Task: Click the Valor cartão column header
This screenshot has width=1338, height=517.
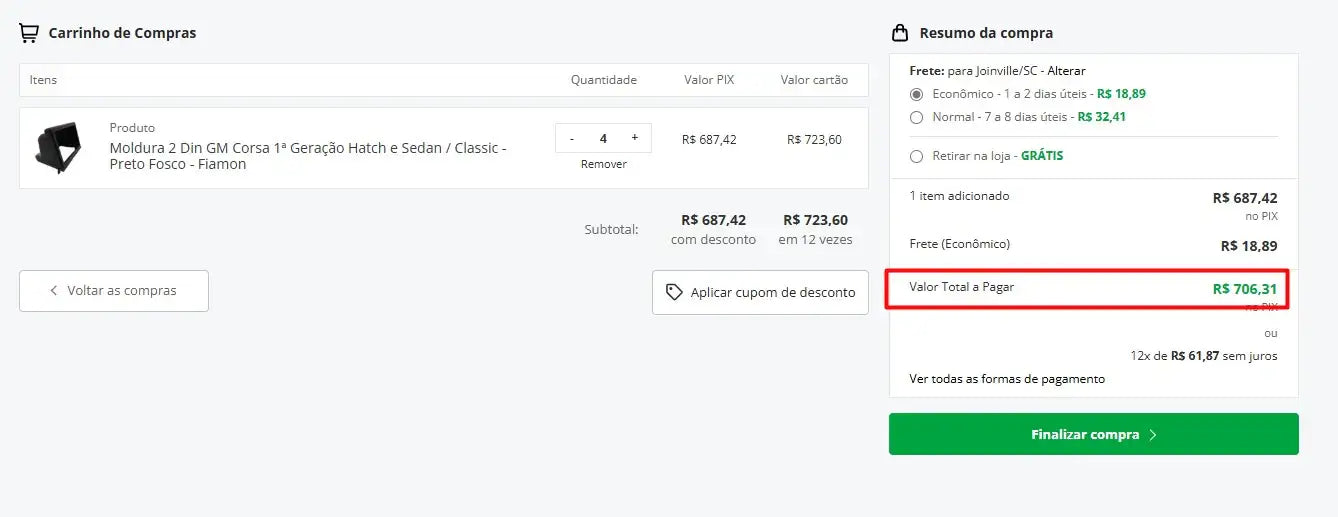Action: 814,80
